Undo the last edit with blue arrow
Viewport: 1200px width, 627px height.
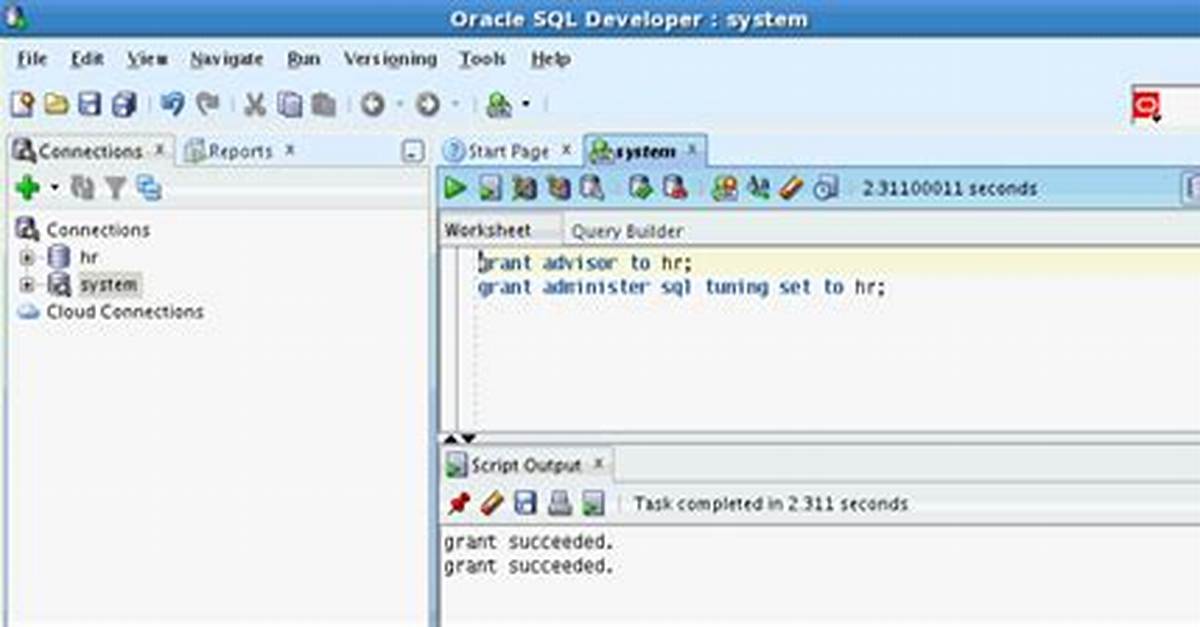(x=173, y=104)
